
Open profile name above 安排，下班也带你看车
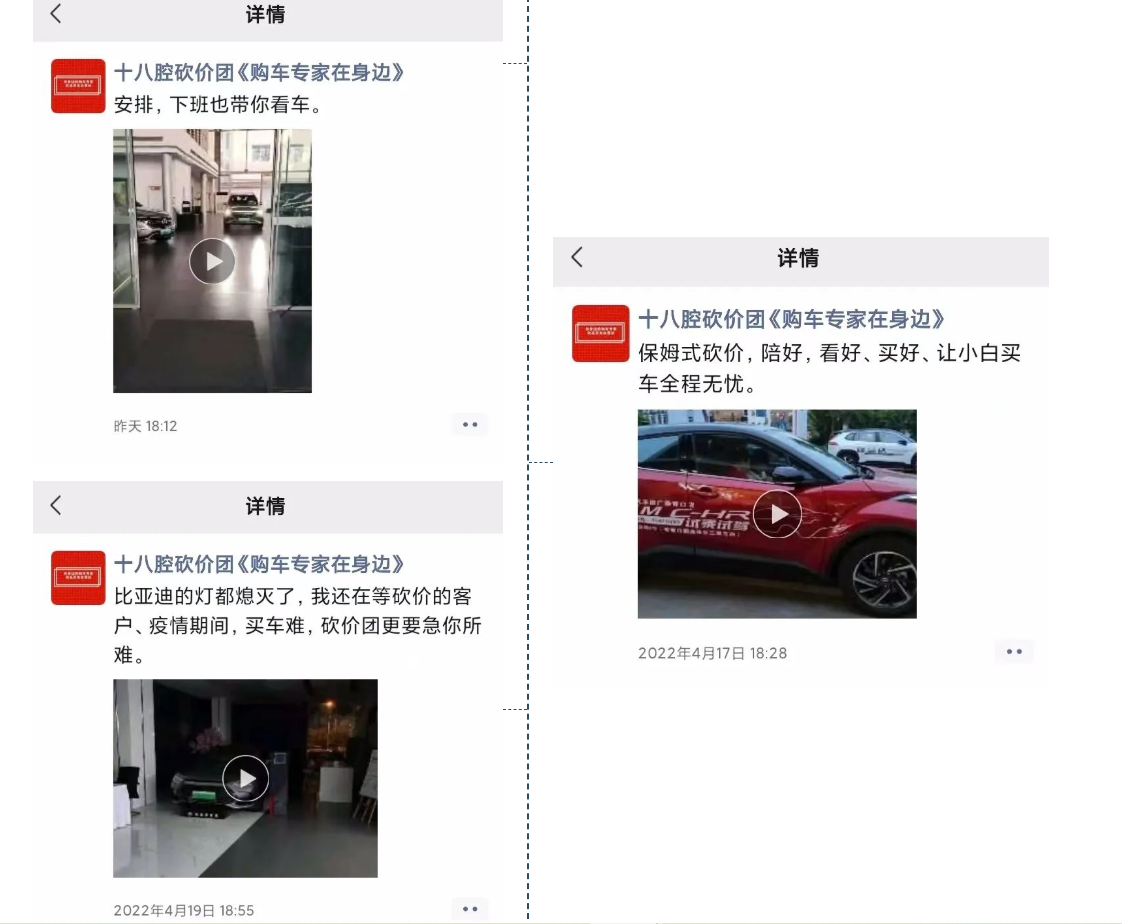tap(260, 72)
